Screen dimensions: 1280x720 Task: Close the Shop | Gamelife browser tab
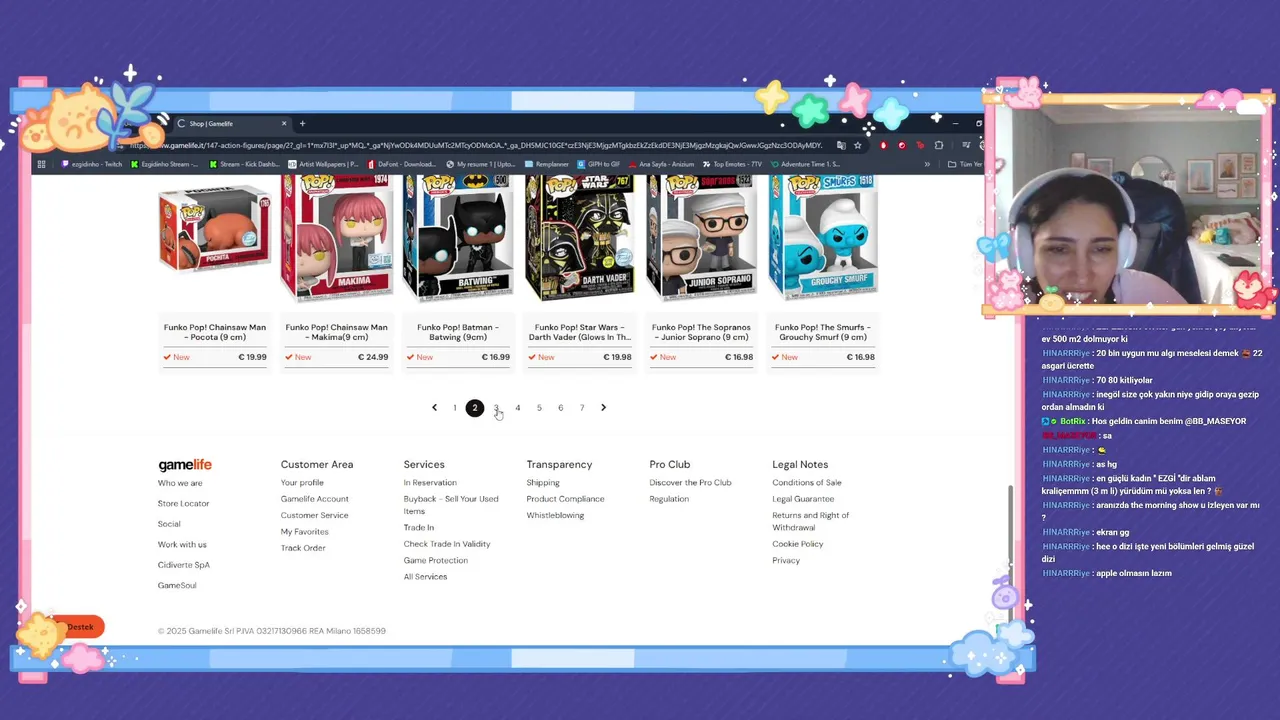[x=284, y=124]
